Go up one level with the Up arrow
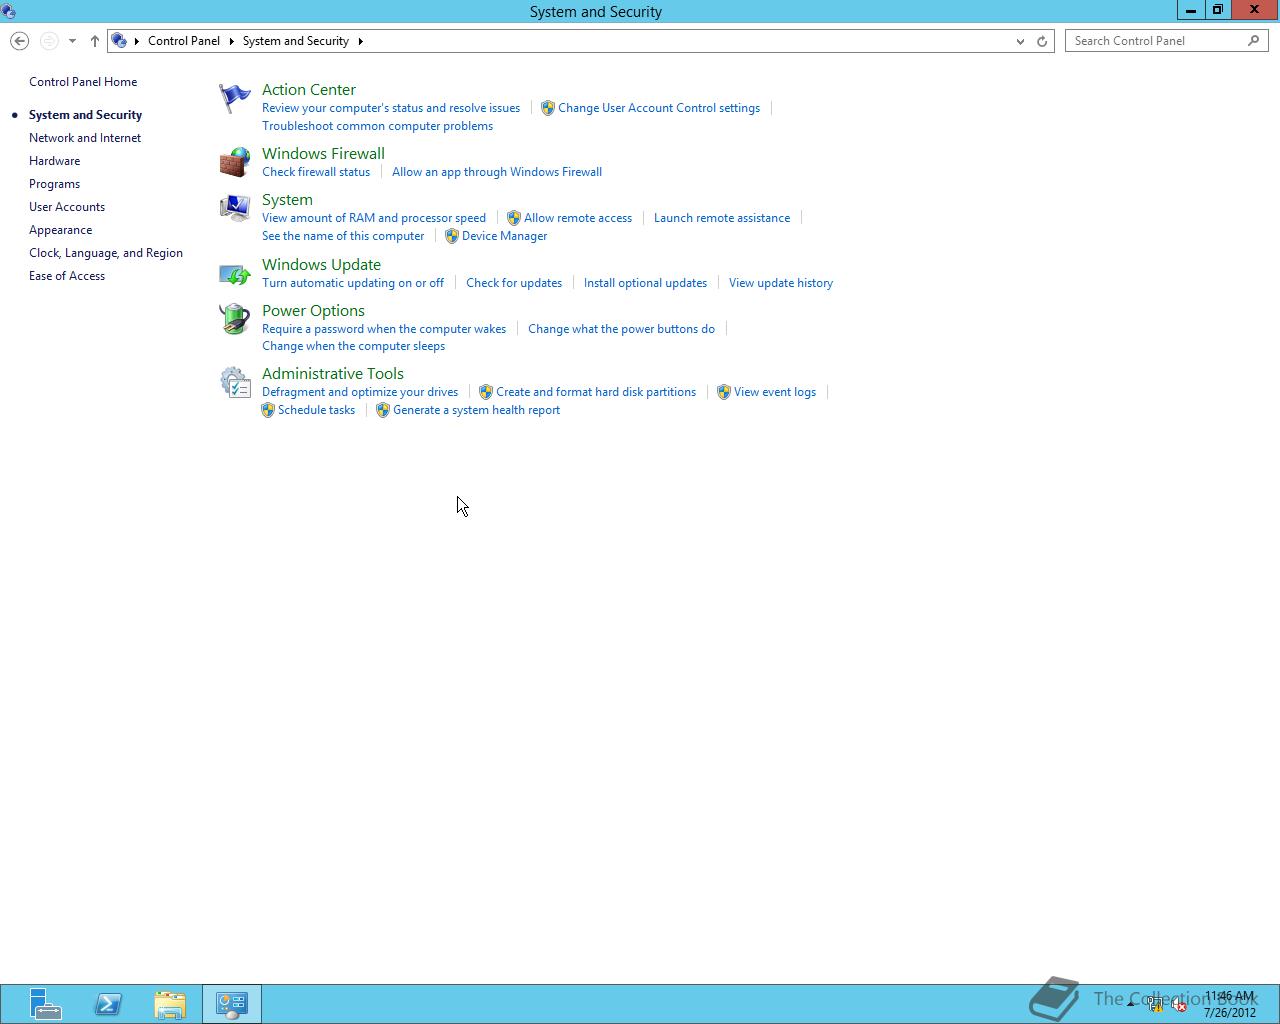This screenshot has width=1280, height=1024. pos(95,41)
